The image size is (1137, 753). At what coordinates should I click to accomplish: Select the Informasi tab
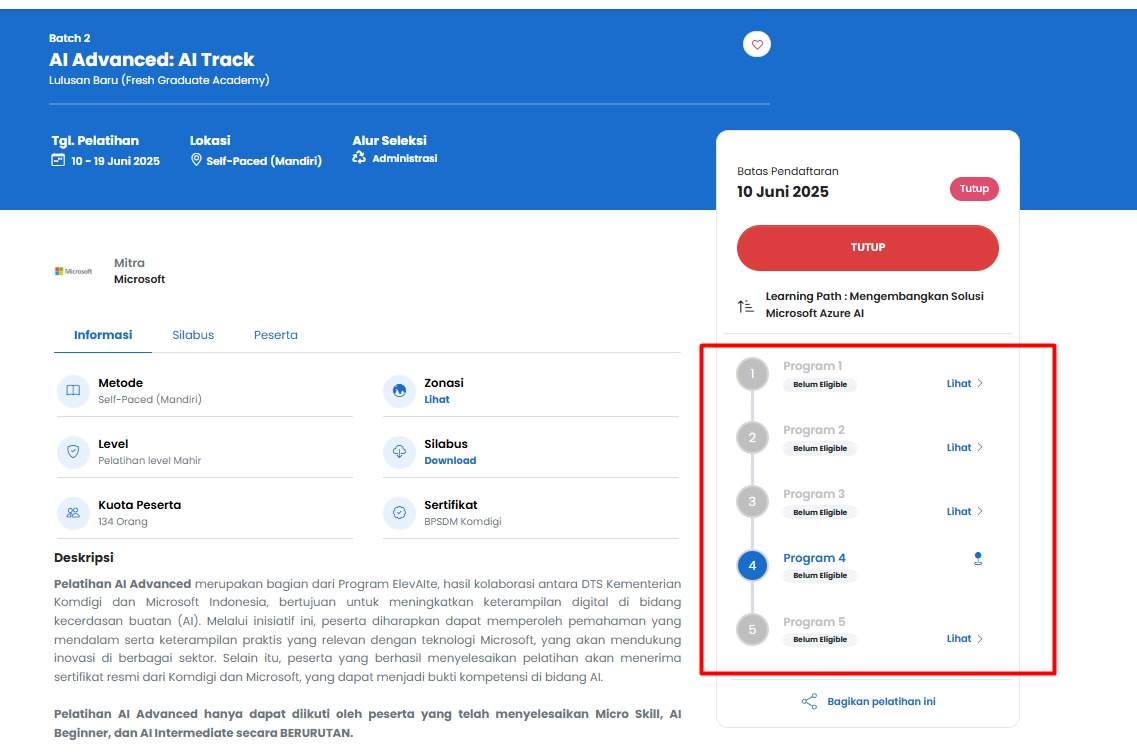[x=103, y=335]
